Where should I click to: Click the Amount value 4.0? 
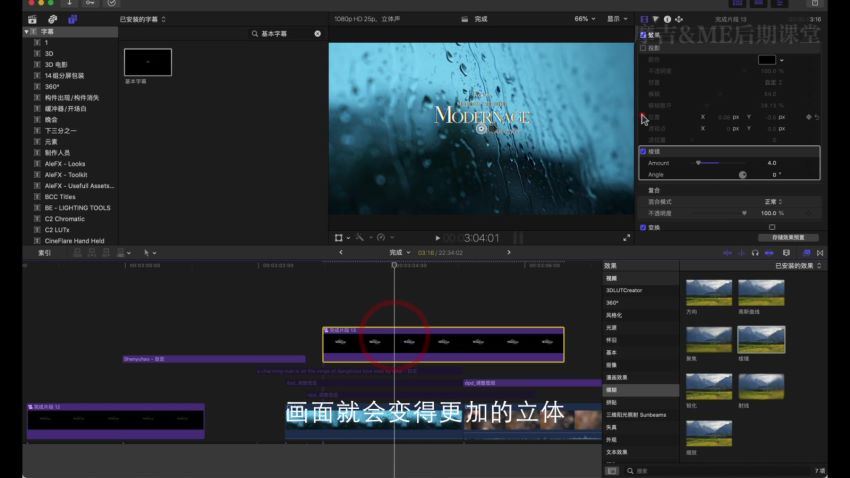click(x=771, y=163)
